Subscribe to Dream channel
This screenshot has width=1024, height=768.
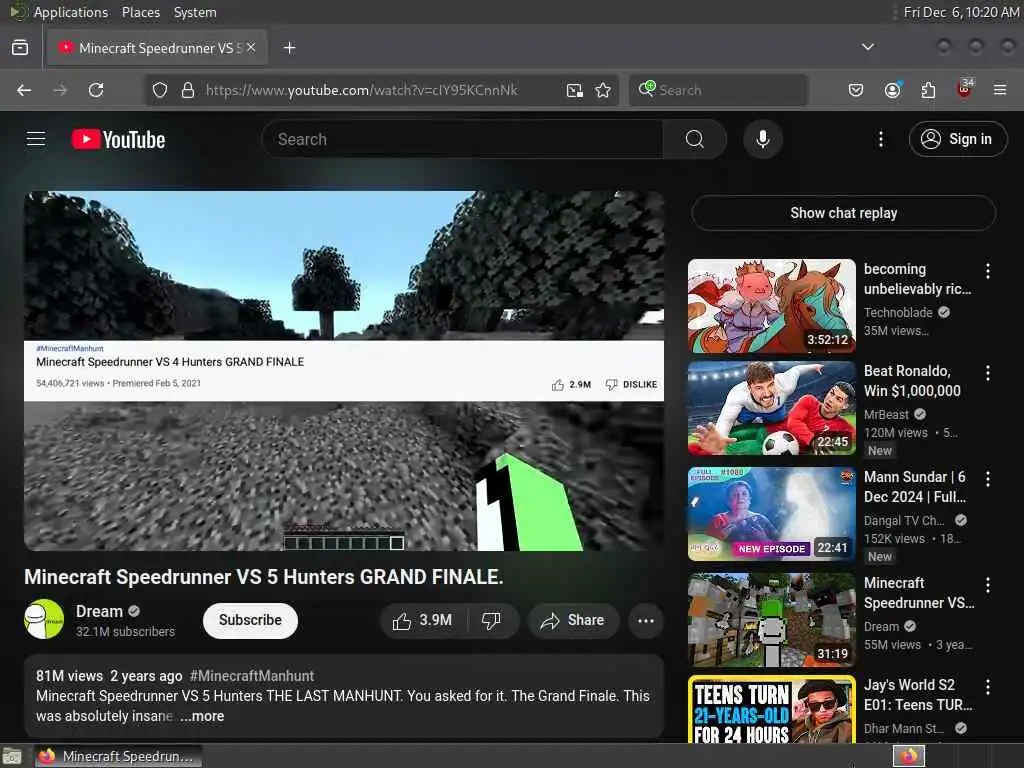click(x=250, y=620)
